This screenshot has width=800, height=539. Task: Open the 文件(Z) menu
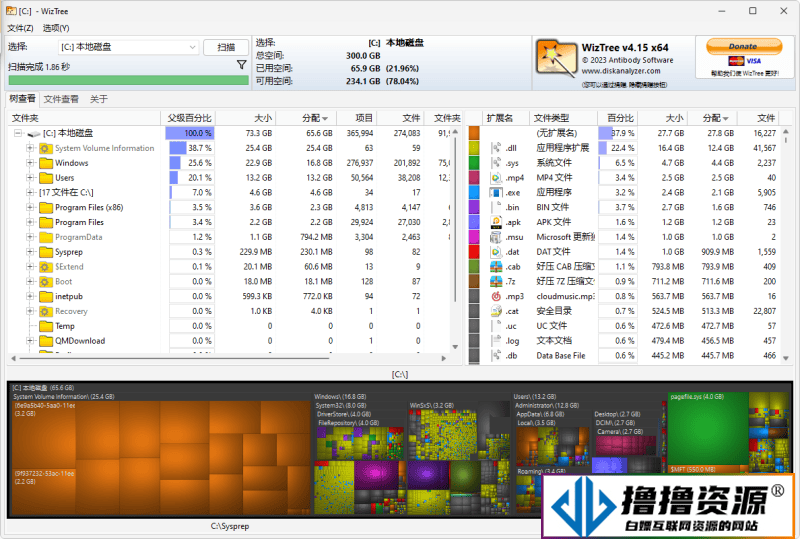click(20, 28)
